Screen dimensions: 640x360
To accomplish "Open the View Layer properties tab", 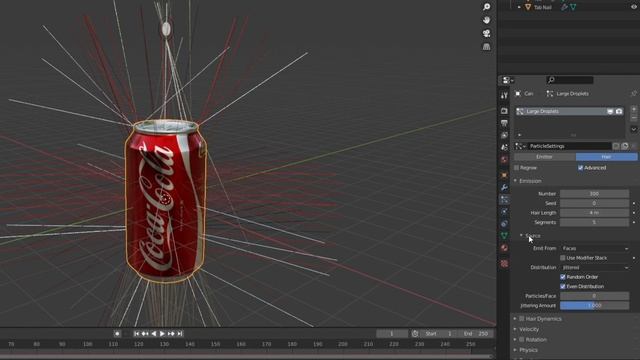I will click(x=504, y=135).
